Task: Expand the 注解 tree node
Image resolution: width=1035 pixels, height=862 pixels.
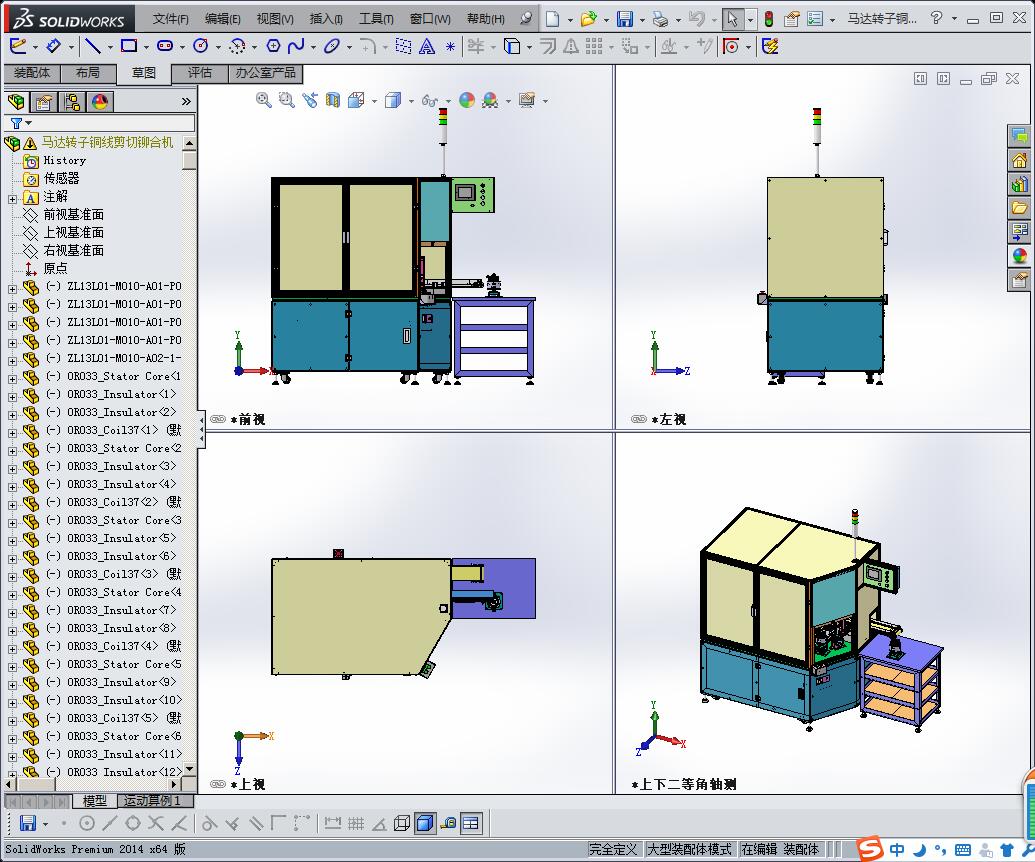Action: click(x=12, y=199)
